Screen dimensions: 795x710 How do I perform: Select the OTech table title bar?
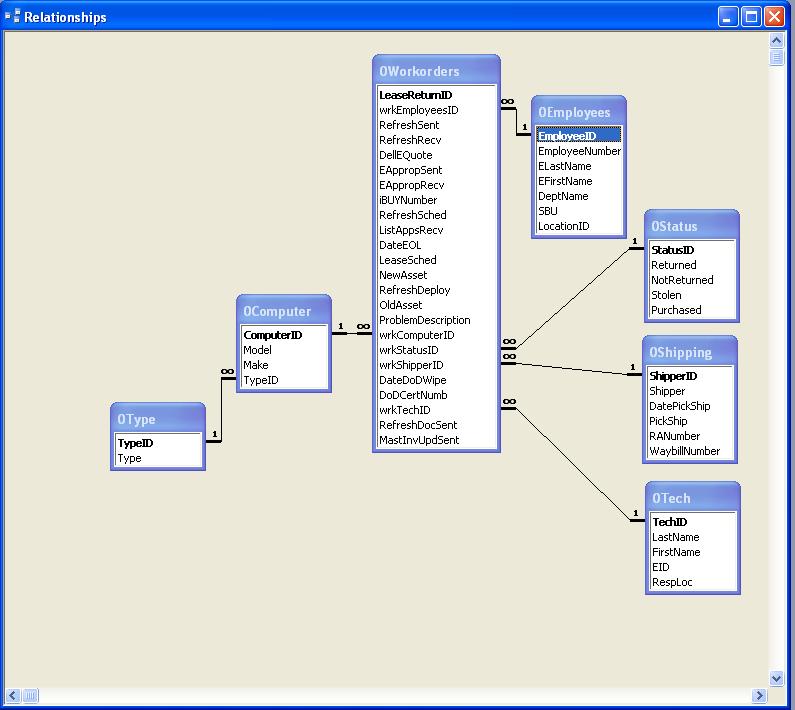(693, 498)
